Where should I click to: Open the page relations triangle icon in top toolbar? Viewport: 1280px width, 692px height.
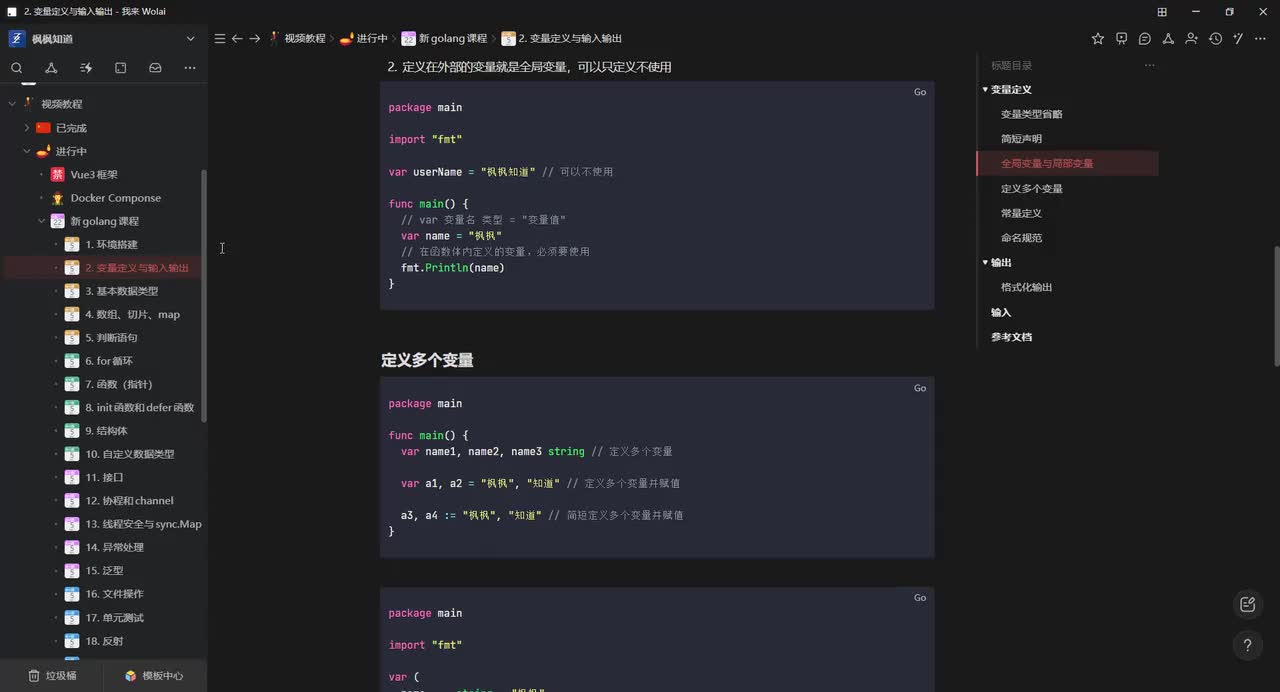(1168, 38)
